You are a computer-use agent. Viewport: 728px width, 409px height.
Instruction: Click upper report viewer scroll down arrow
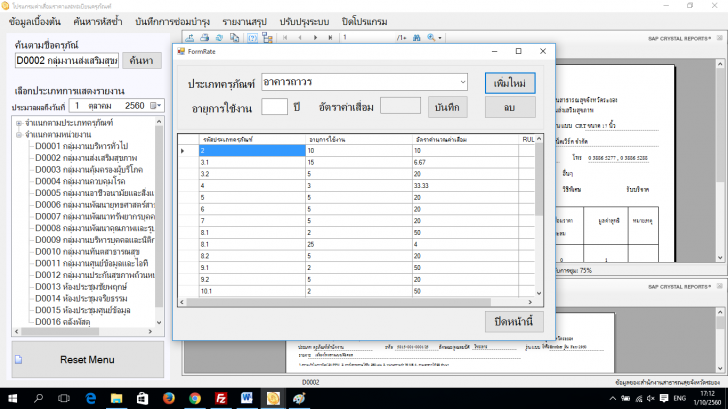pos(720,258)
